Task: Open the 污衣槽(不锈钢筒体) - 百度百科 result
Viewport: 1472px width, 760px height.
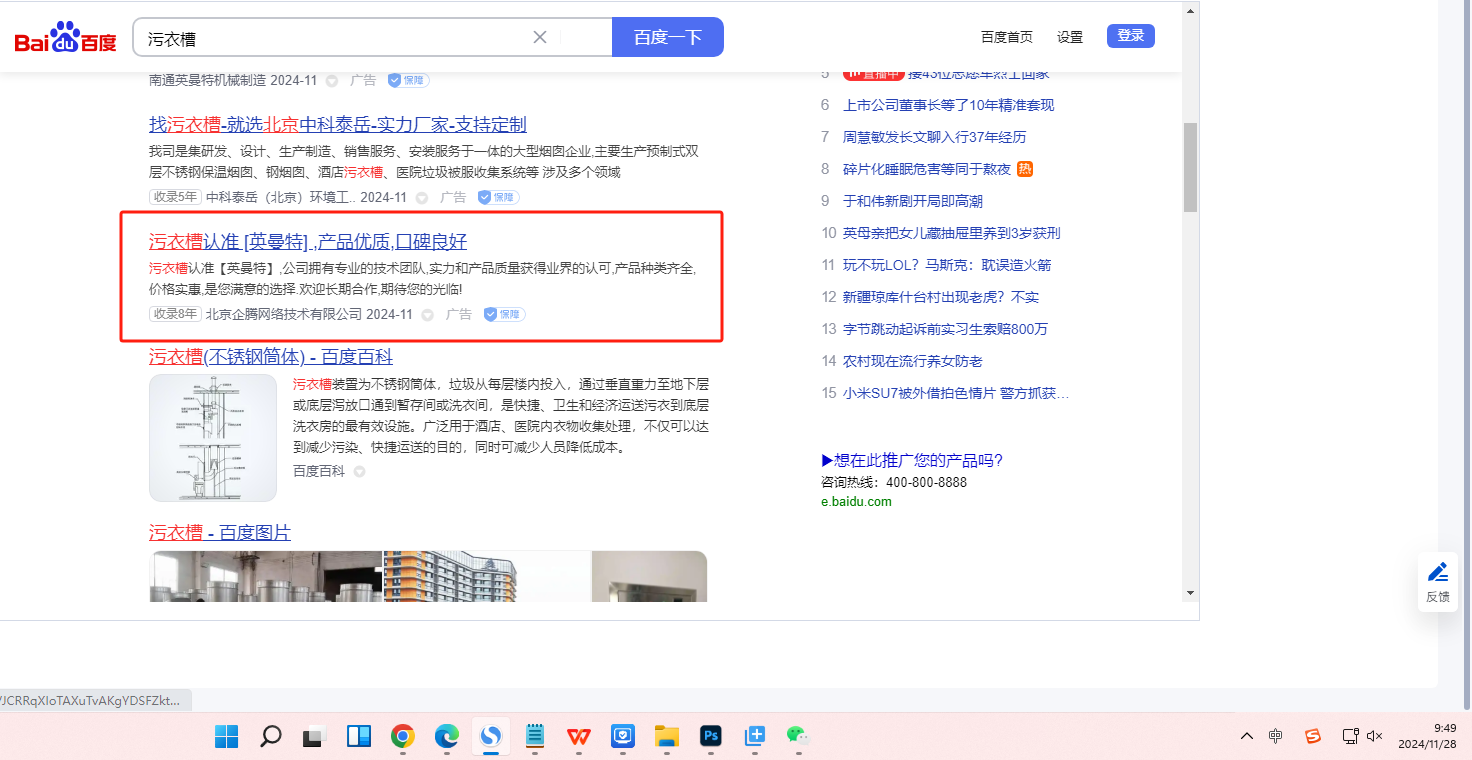Action: click(271, 357)
